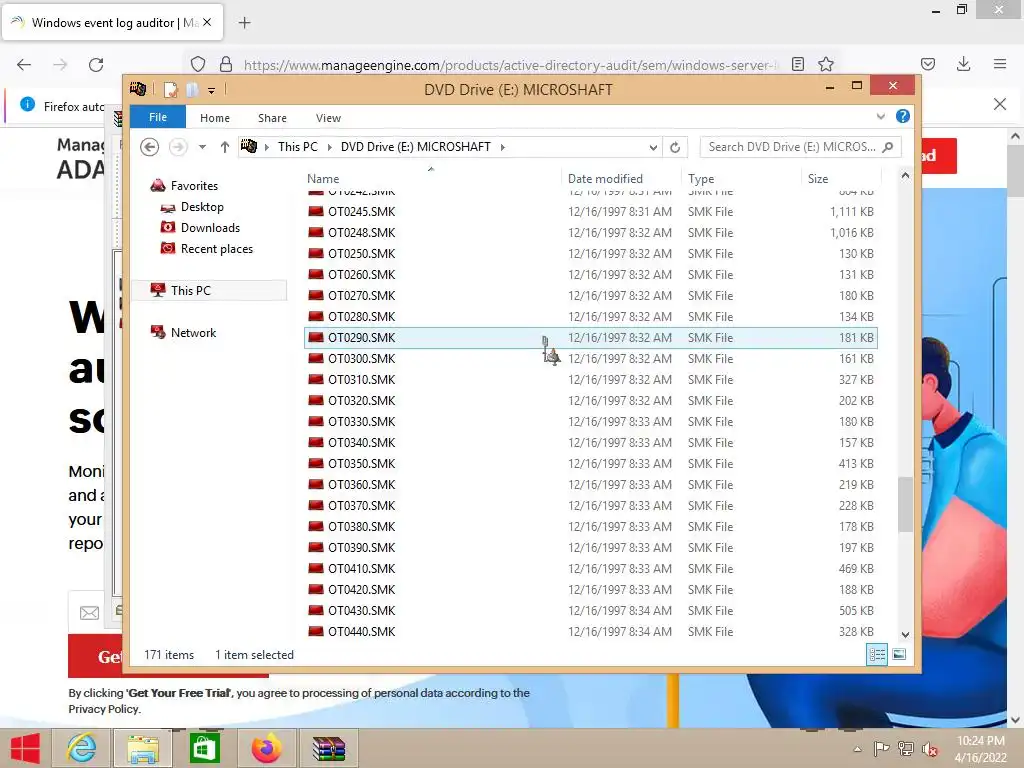Select This PC in the address breadcrumb
This screenshot has width=1024, height=768.
coord(298,147)
